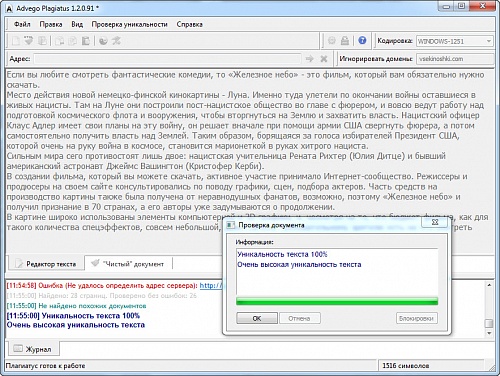Close the Проверка документа dialog
Viewport: 500px width, 376px height.
tap(435, 222)
